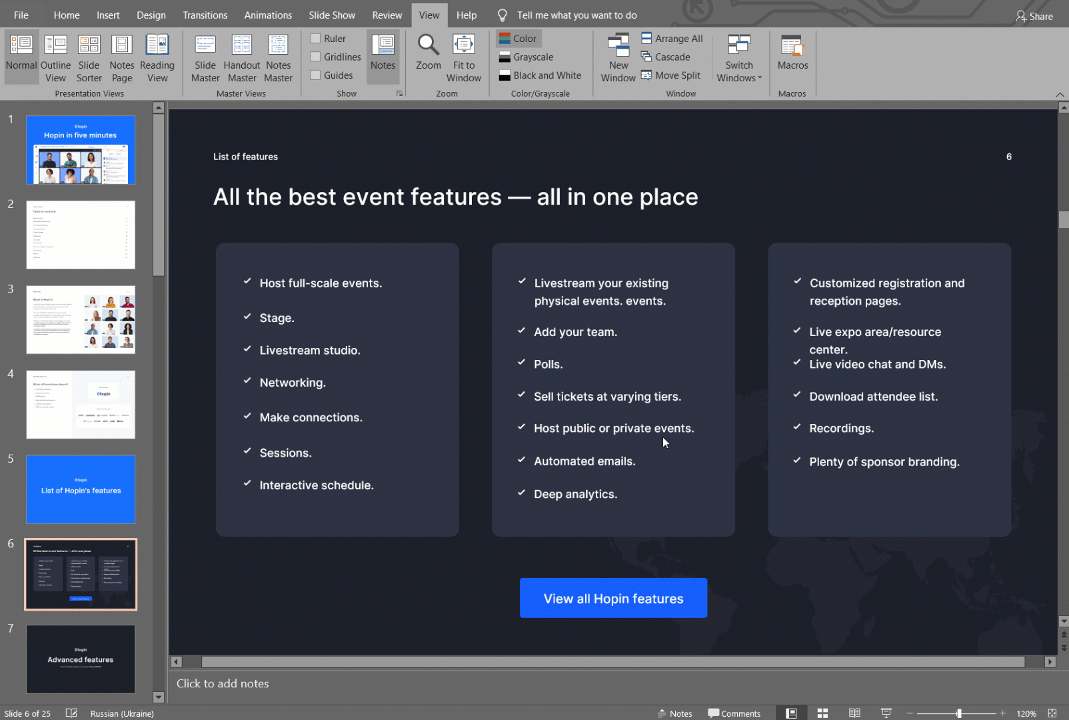Click the Slide 6 of 25 indicator
The height and width of the screenshot is (720, 1069).
click(x=27, y=713)
